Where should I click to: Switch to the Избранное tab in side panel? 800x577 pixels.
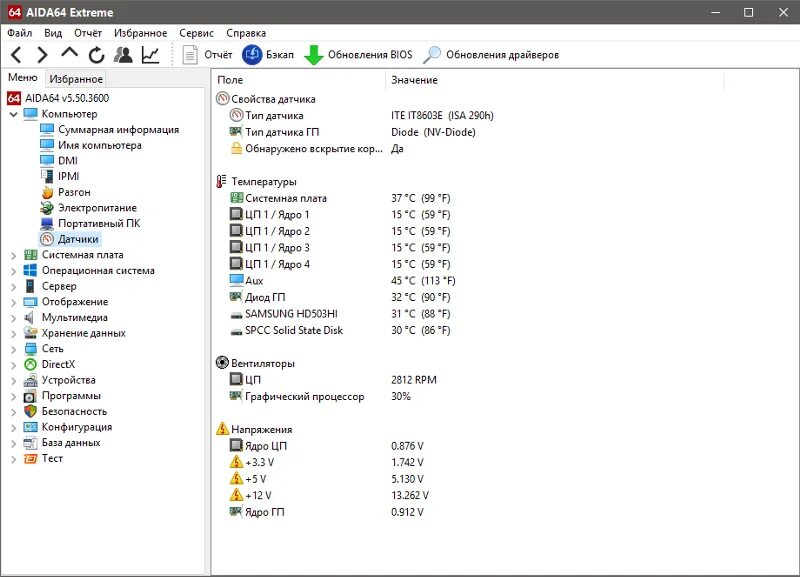pyautogui.click(x=76, y=79)
